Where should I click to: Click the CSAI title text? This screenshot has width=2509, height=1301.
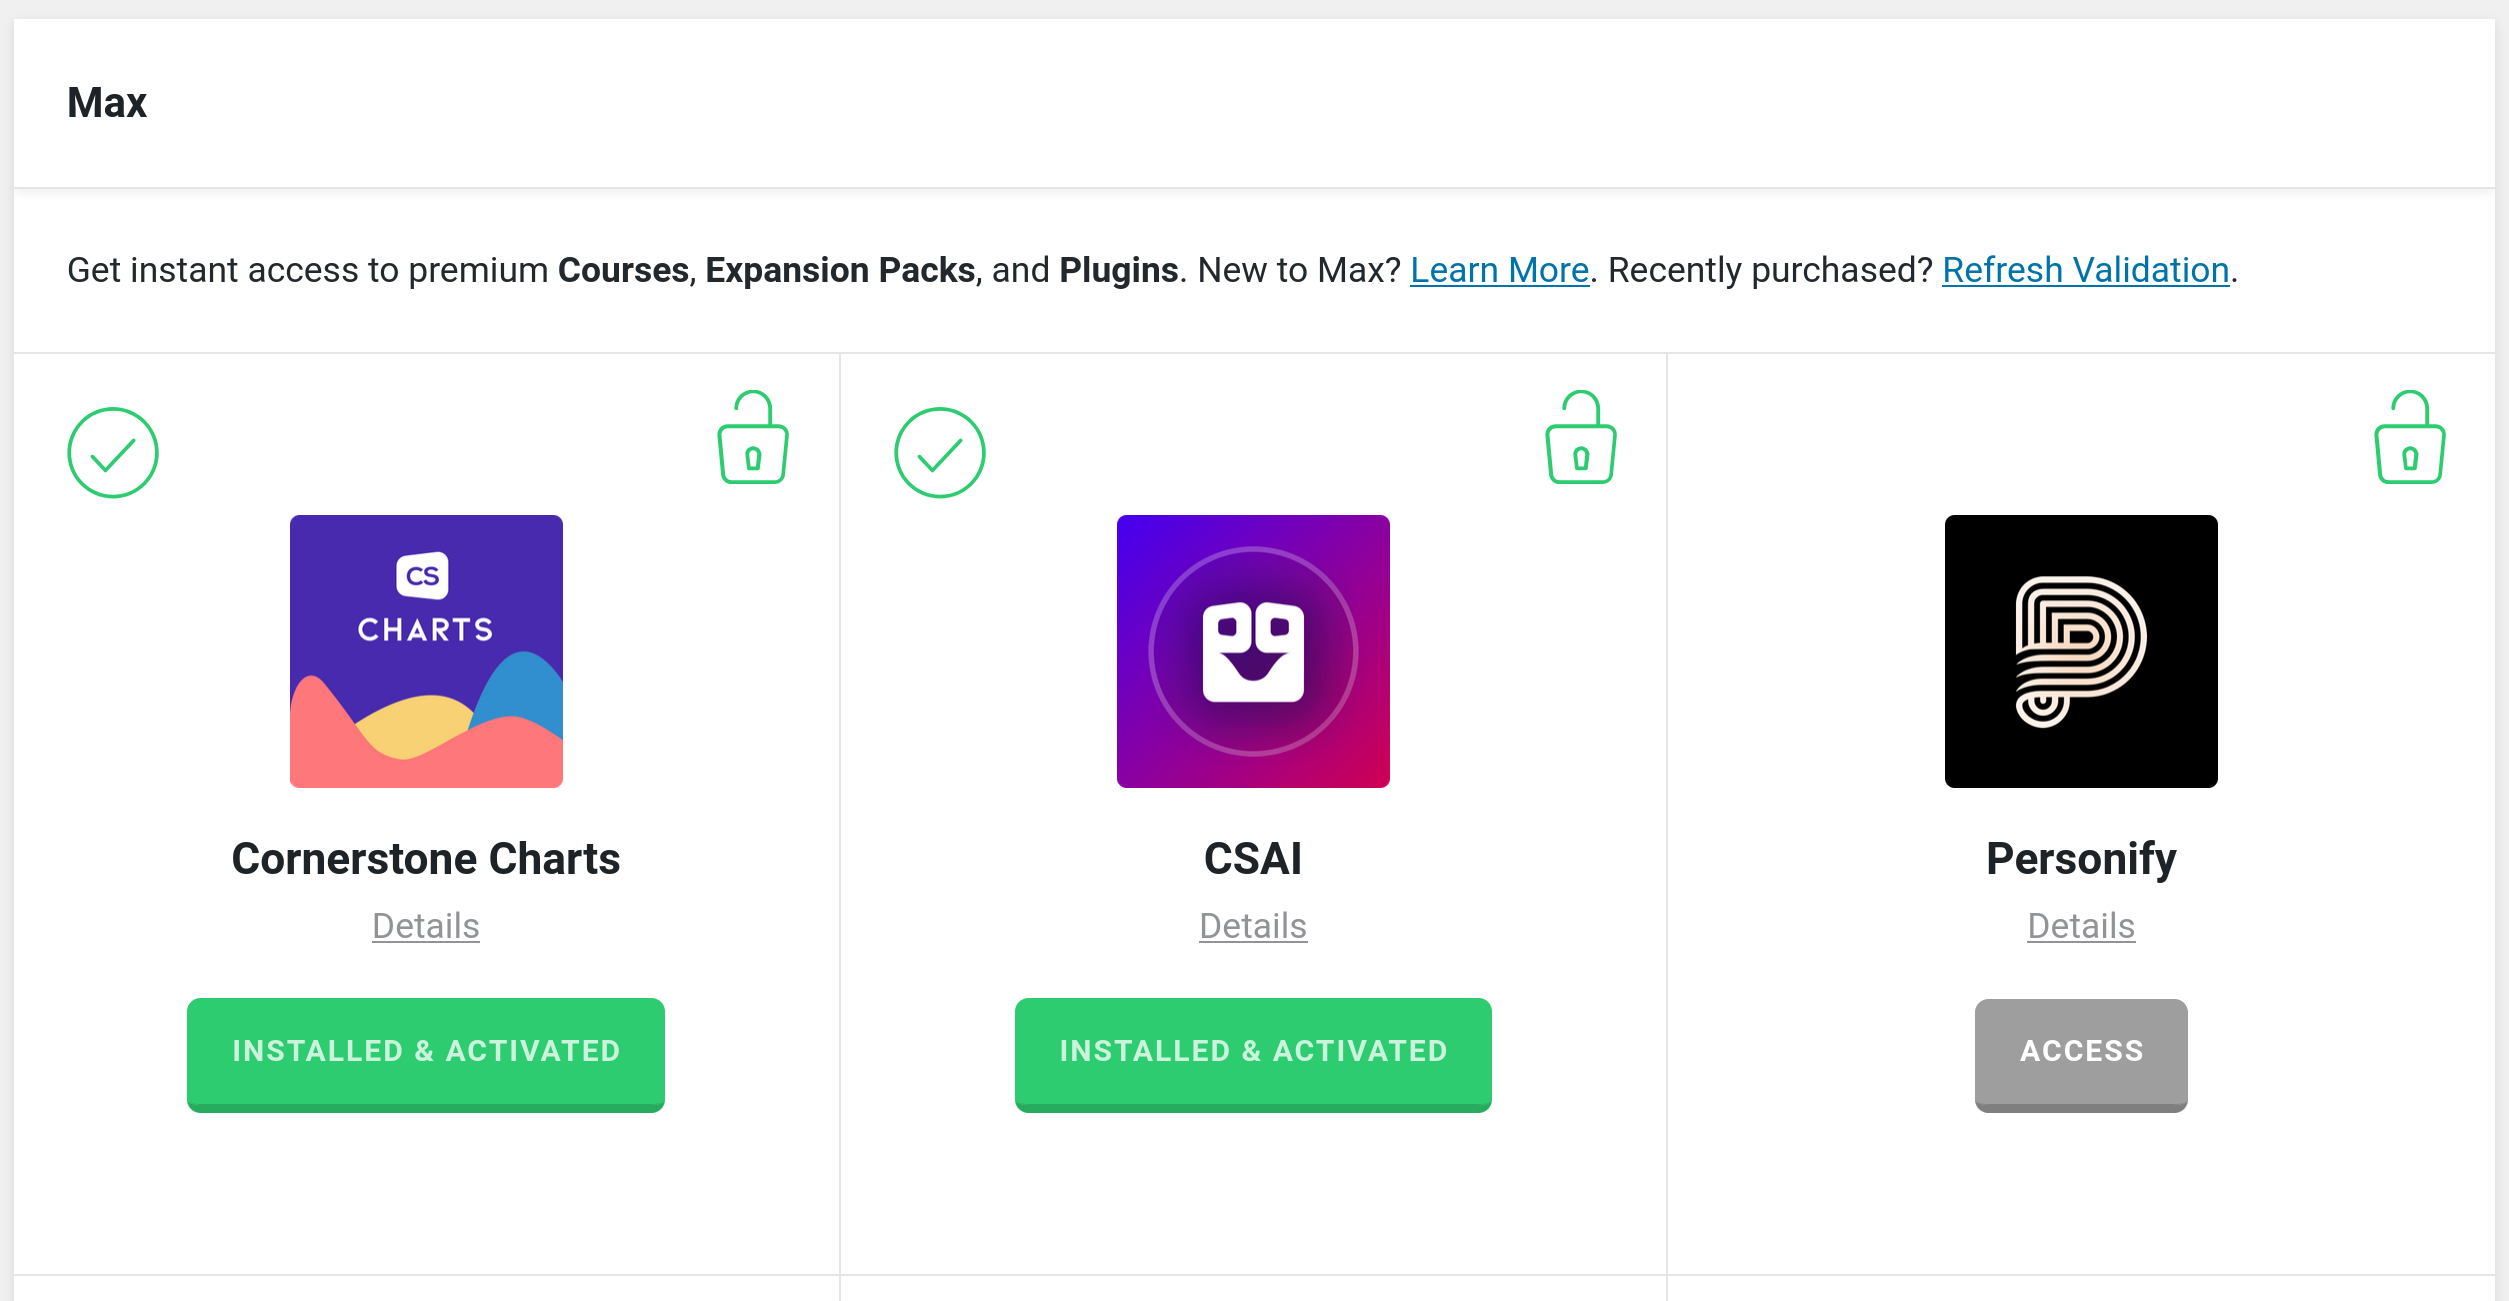pos(1253,859)
